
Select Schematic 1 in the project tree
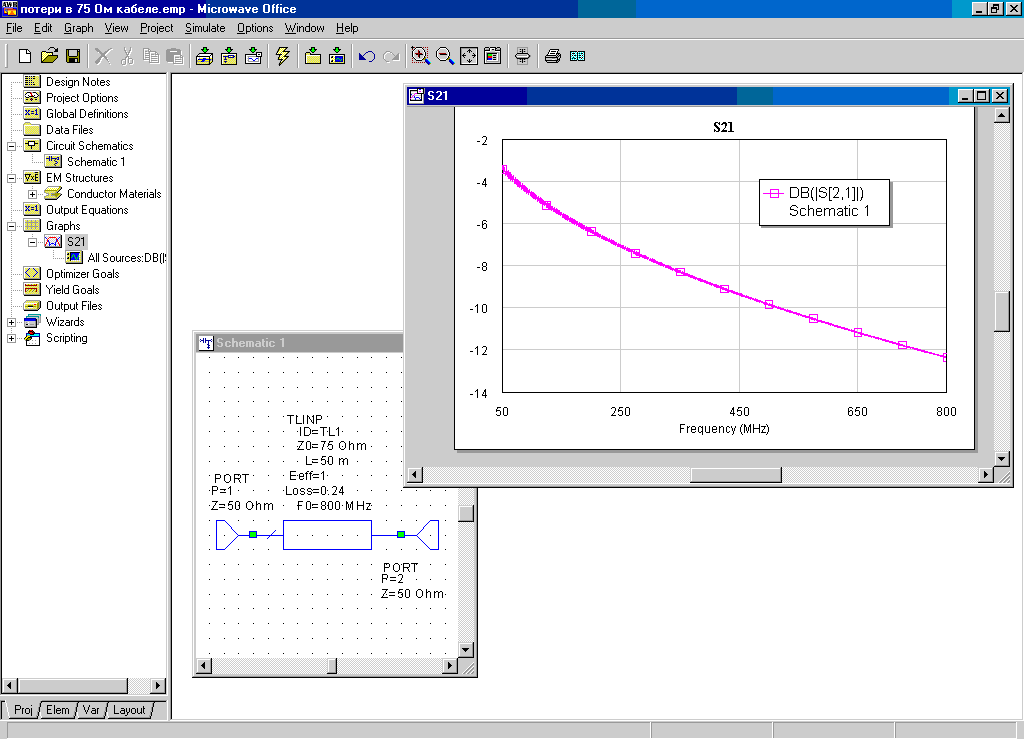95,162
